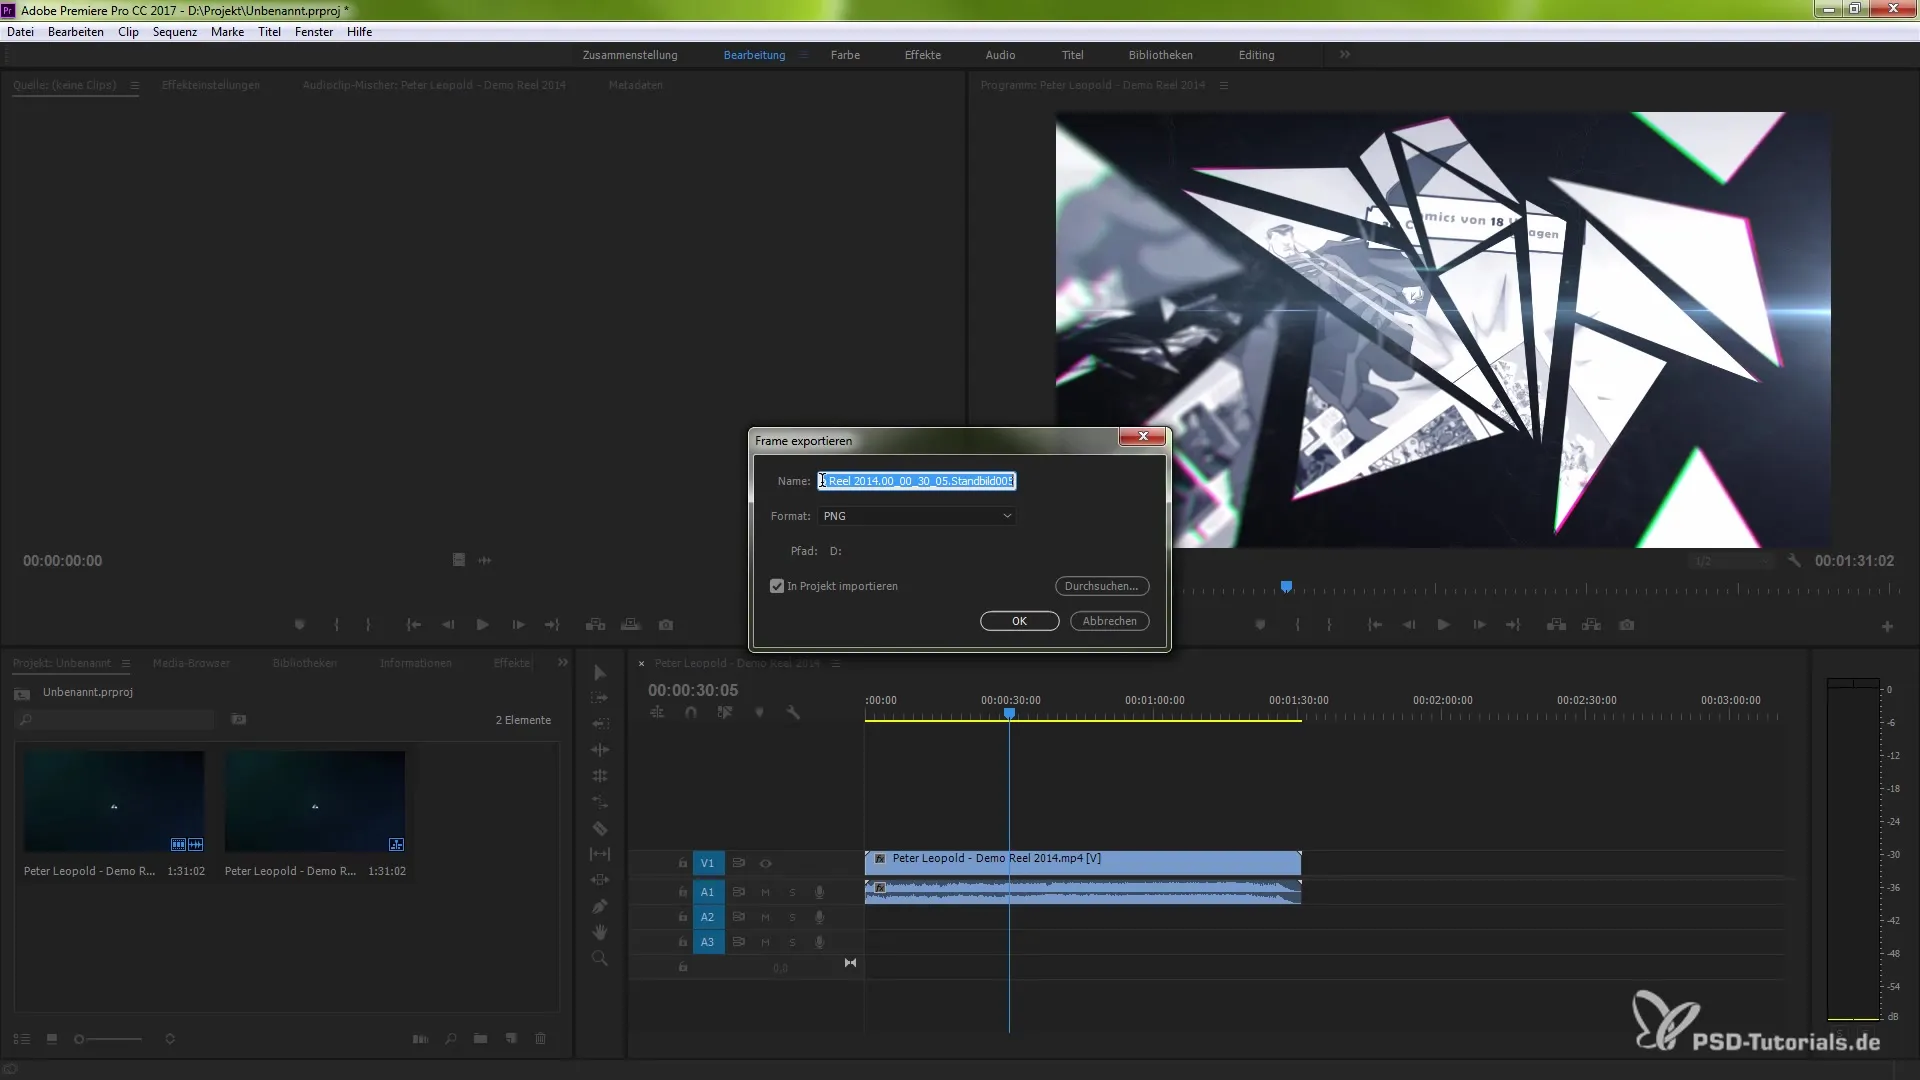
Task: Toggle lock on track A3
Action: coord(683,942)
